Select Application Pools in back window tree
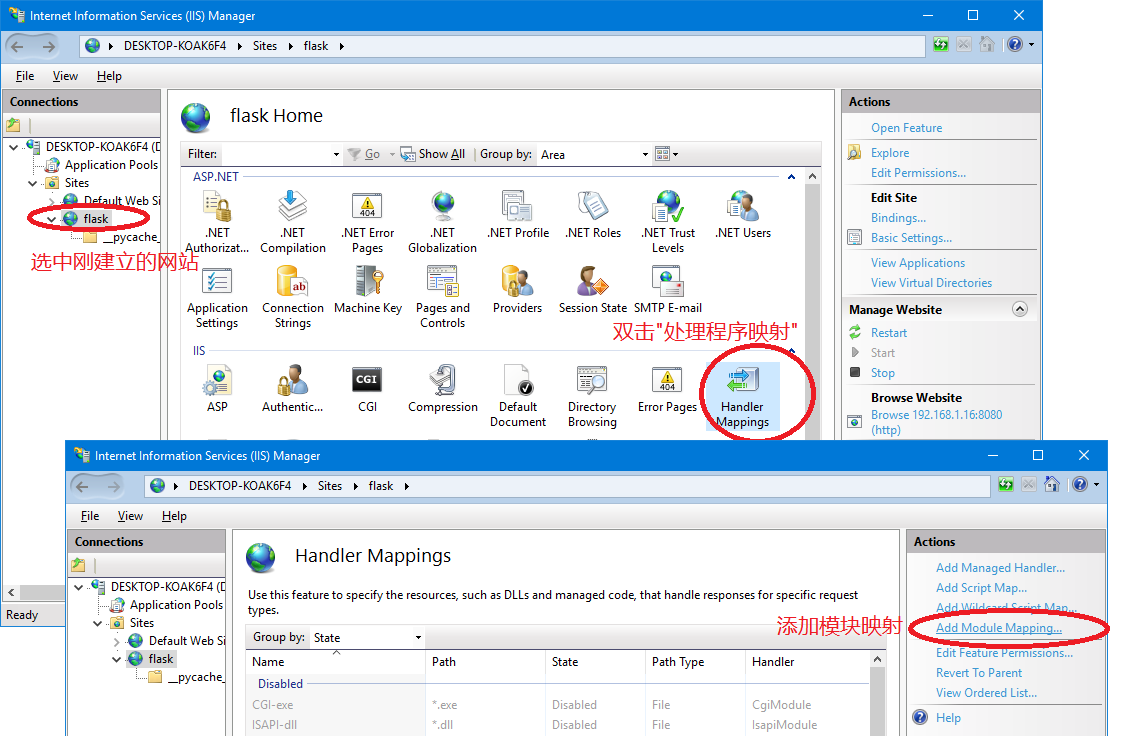This screenshot has height=736, width=1138. pos(111,165)
